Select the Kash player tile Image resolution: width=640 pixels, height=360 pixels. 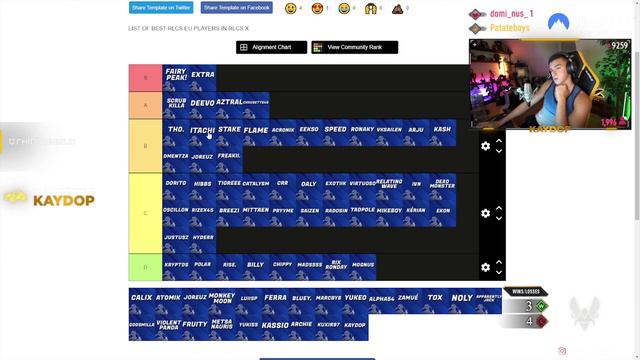(x=442, y=133)
